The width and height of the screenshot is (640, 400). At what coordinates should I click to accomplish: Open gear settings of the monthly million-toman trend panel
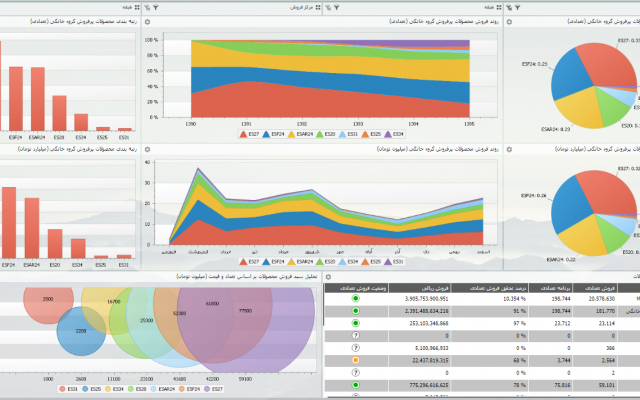tap(147, 149)
